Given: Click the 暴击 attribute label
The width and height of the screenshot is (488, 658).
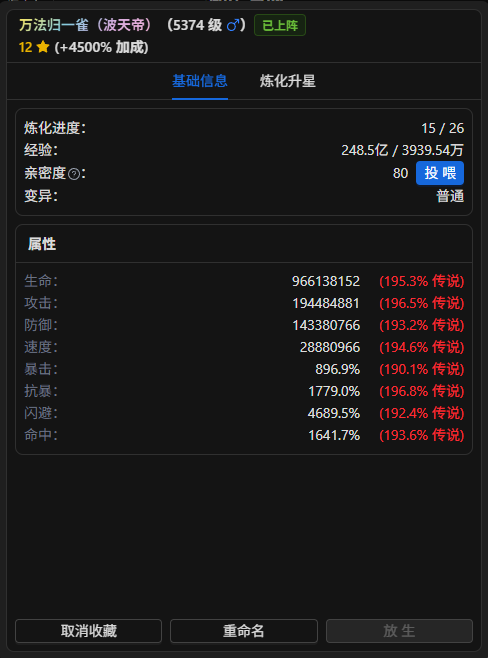Looking at the screenshot, I should pos(41,369).
